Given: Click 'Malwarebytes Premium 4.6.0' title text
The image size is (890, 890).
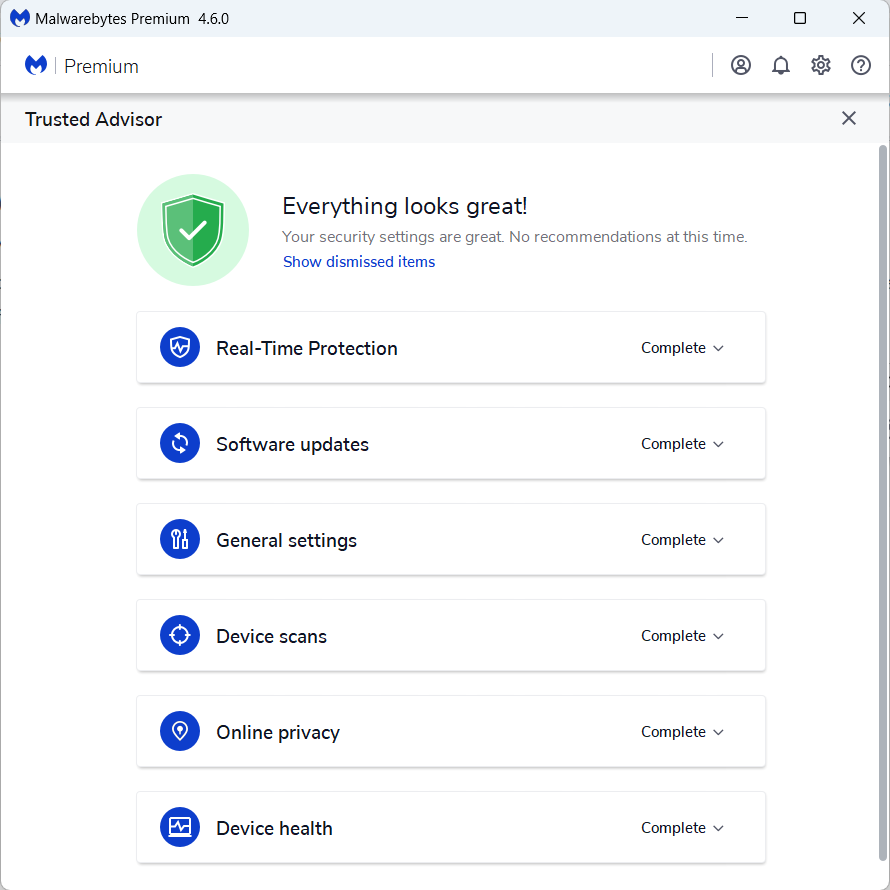Looking at the screenshot, I should [x=132, y=19].
